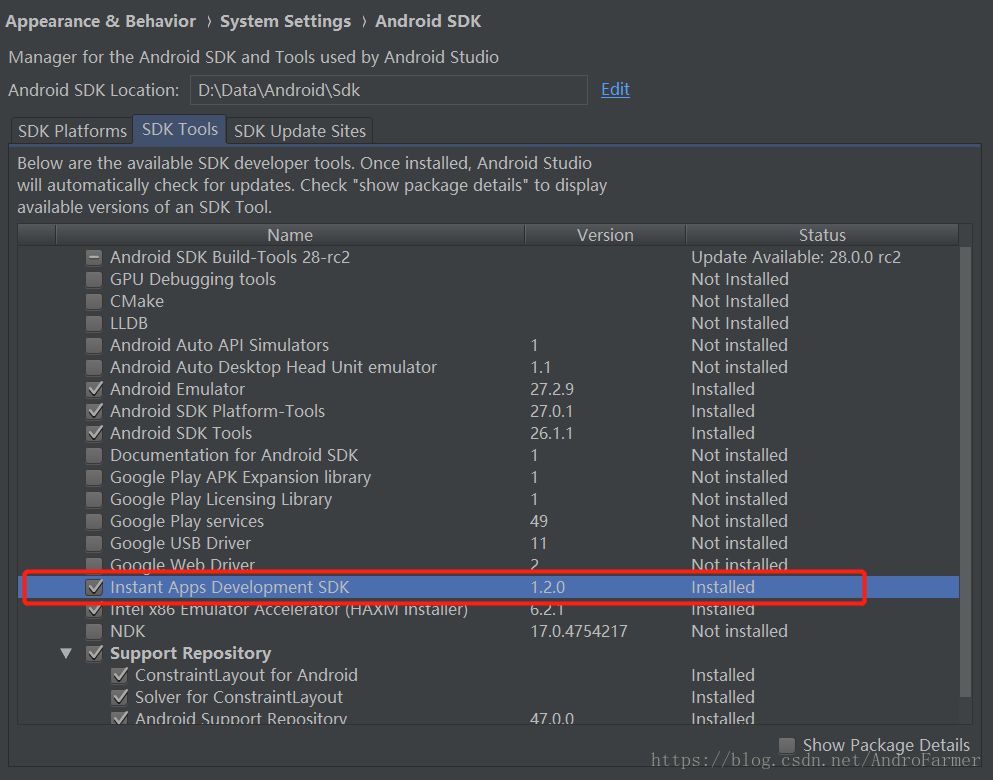
Task: Check Google Play Licensing Library box
Action: point(94,500)
